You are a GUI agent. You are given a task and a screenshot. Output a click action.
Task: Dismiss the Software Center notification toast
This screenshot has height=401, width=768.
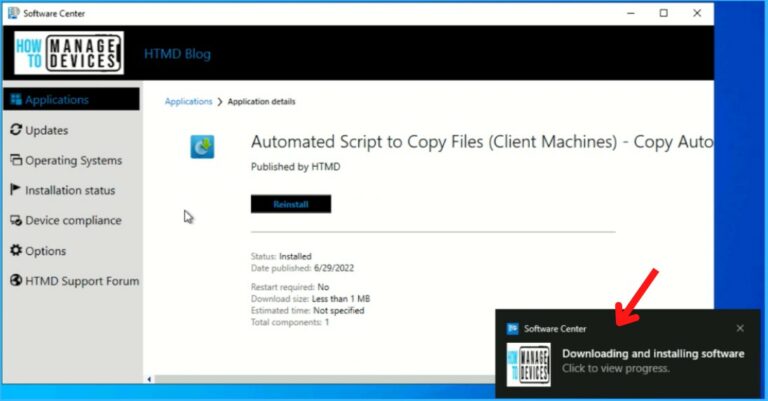point(740,329)
